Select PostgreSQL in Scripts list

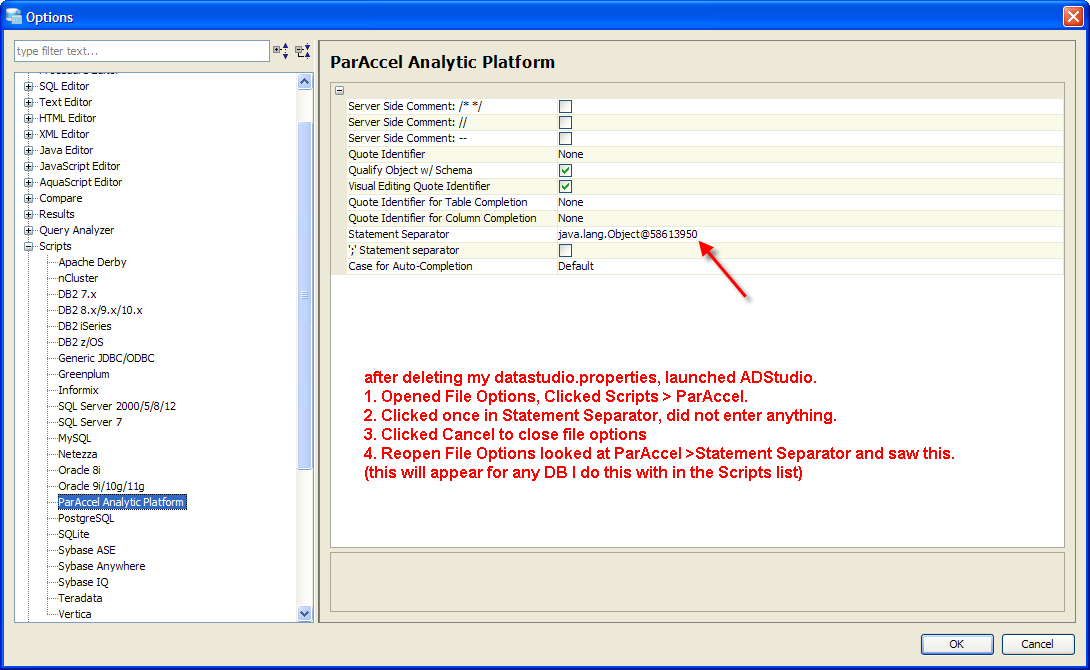(86, 518)
